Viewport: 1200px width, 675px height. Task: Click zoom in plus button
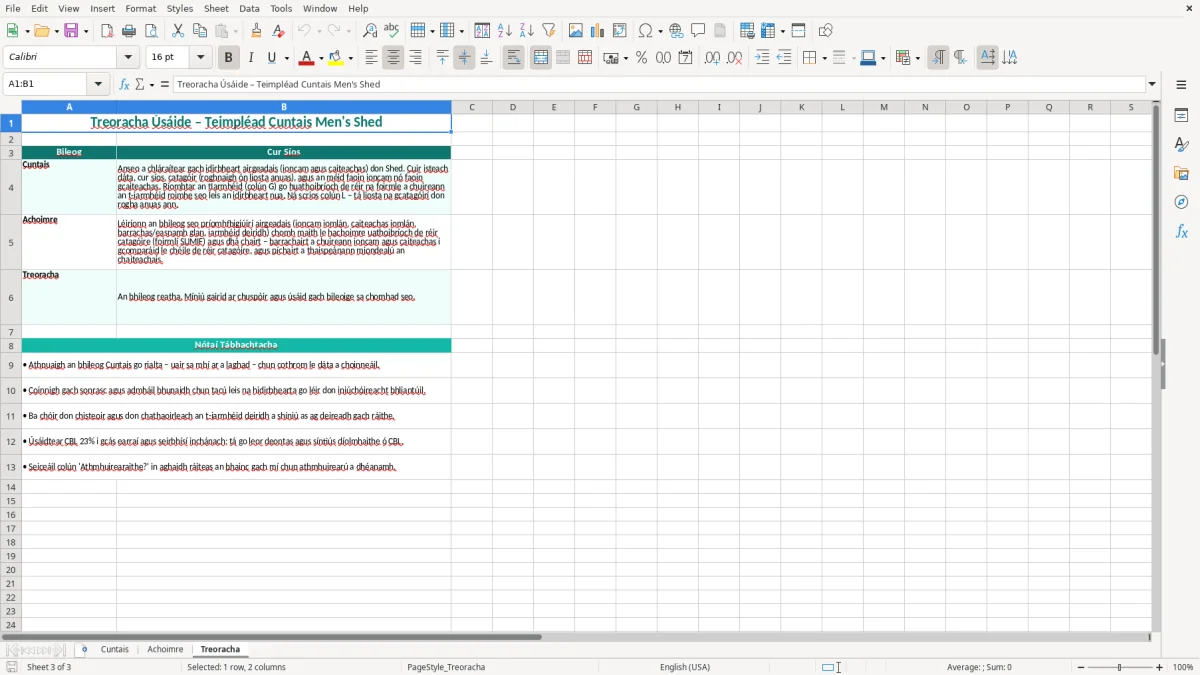[x=1160, y=667]
